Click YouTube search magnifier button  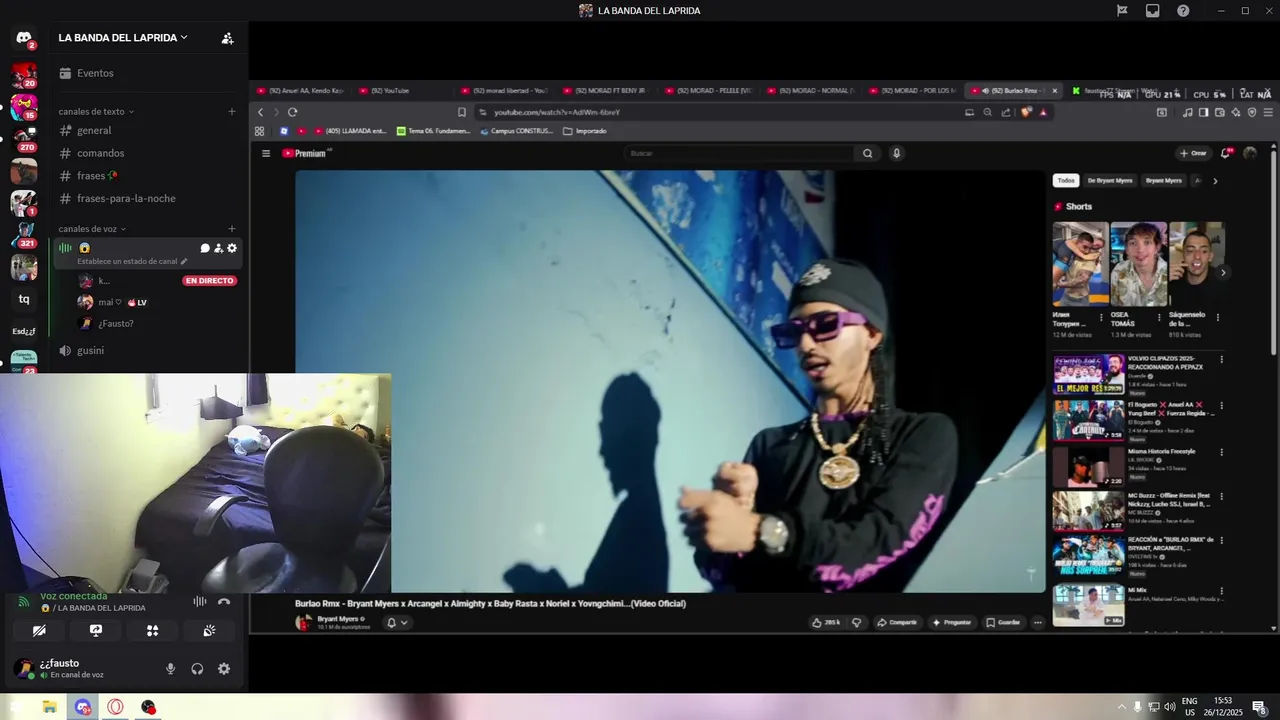(868, 153)
